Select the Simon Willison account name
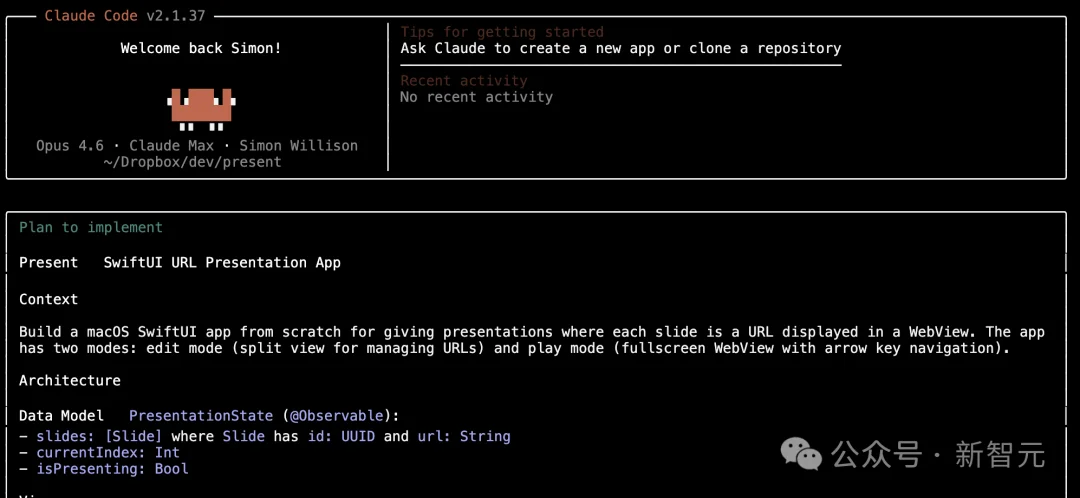1080x498 pixels. click(298, 146)
